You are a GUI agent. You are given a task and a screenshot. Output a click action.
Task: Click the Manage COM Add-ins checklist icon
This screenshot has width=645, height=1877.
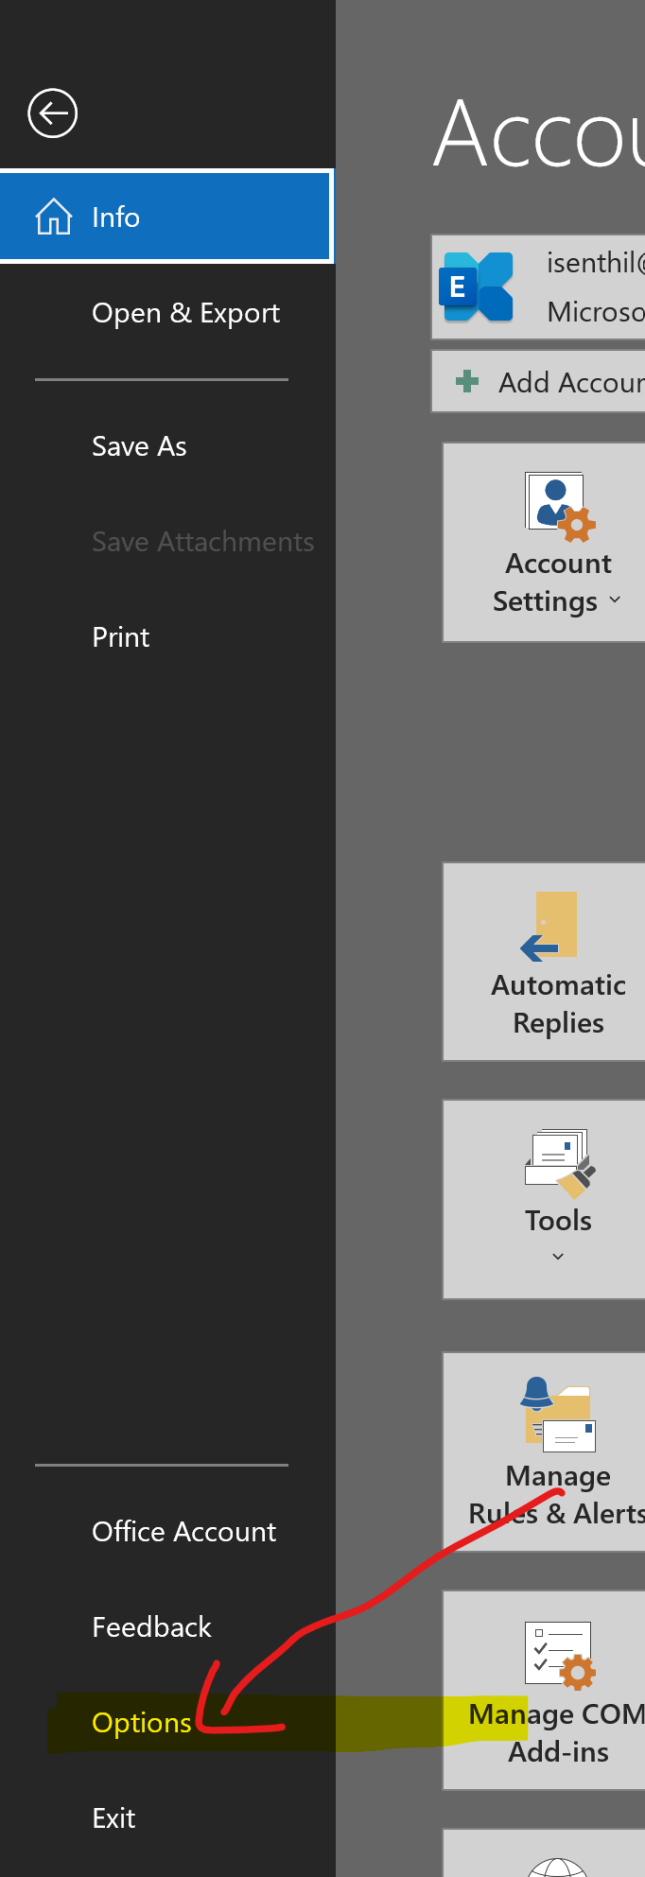pyautogui.click(x=559, y=1654)
